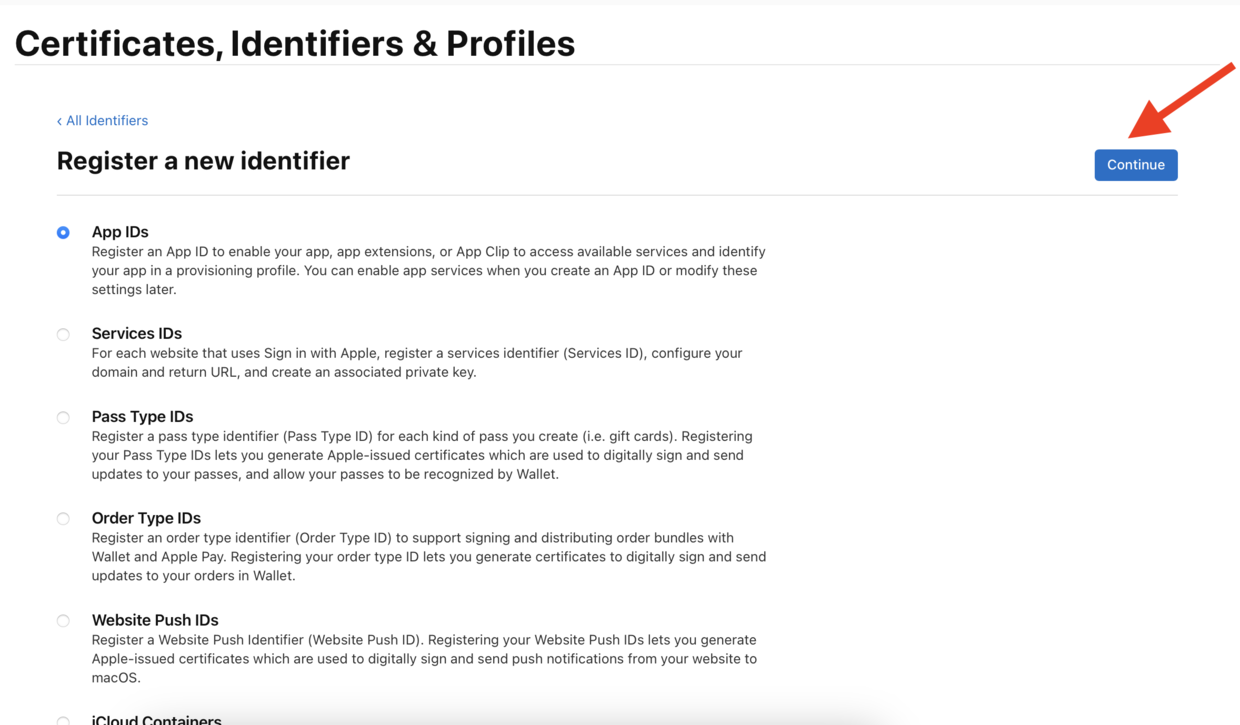Choose the iCloud Containers radio button

pyautogui.click(x=63, y=720)
